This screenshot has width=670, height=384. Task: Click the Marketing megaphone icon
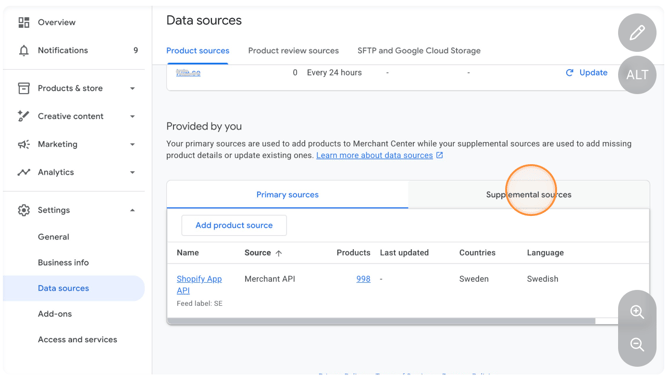[x=24, y=144]
